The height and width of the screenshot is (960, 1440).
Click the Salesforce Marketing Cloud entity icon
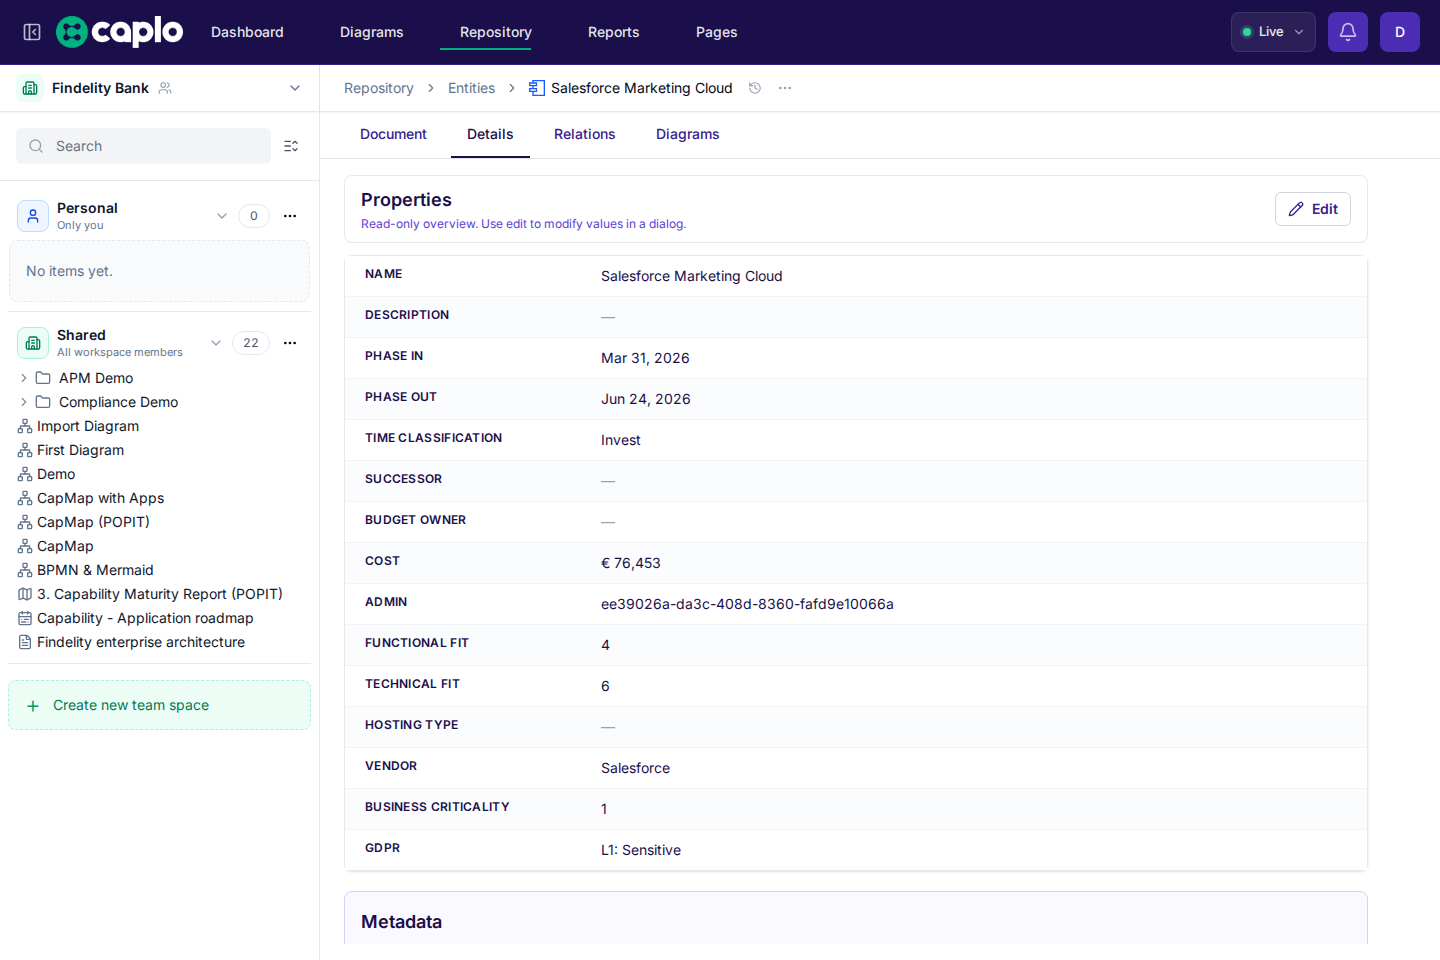[537, 88]
